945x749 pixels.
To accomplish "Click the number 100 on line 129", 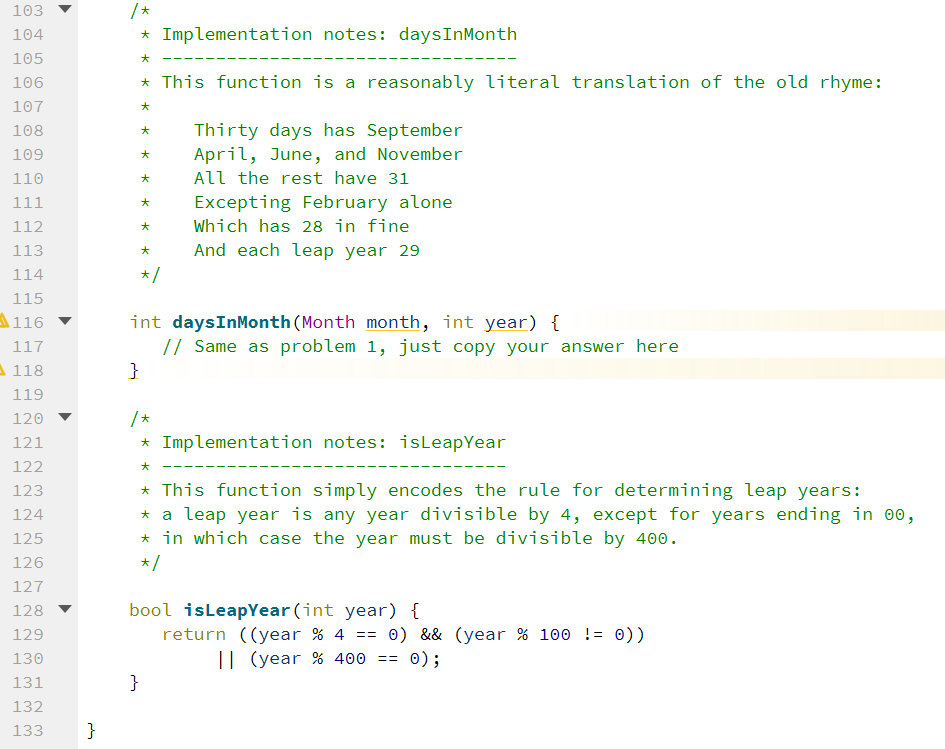I will pos(555,635).
